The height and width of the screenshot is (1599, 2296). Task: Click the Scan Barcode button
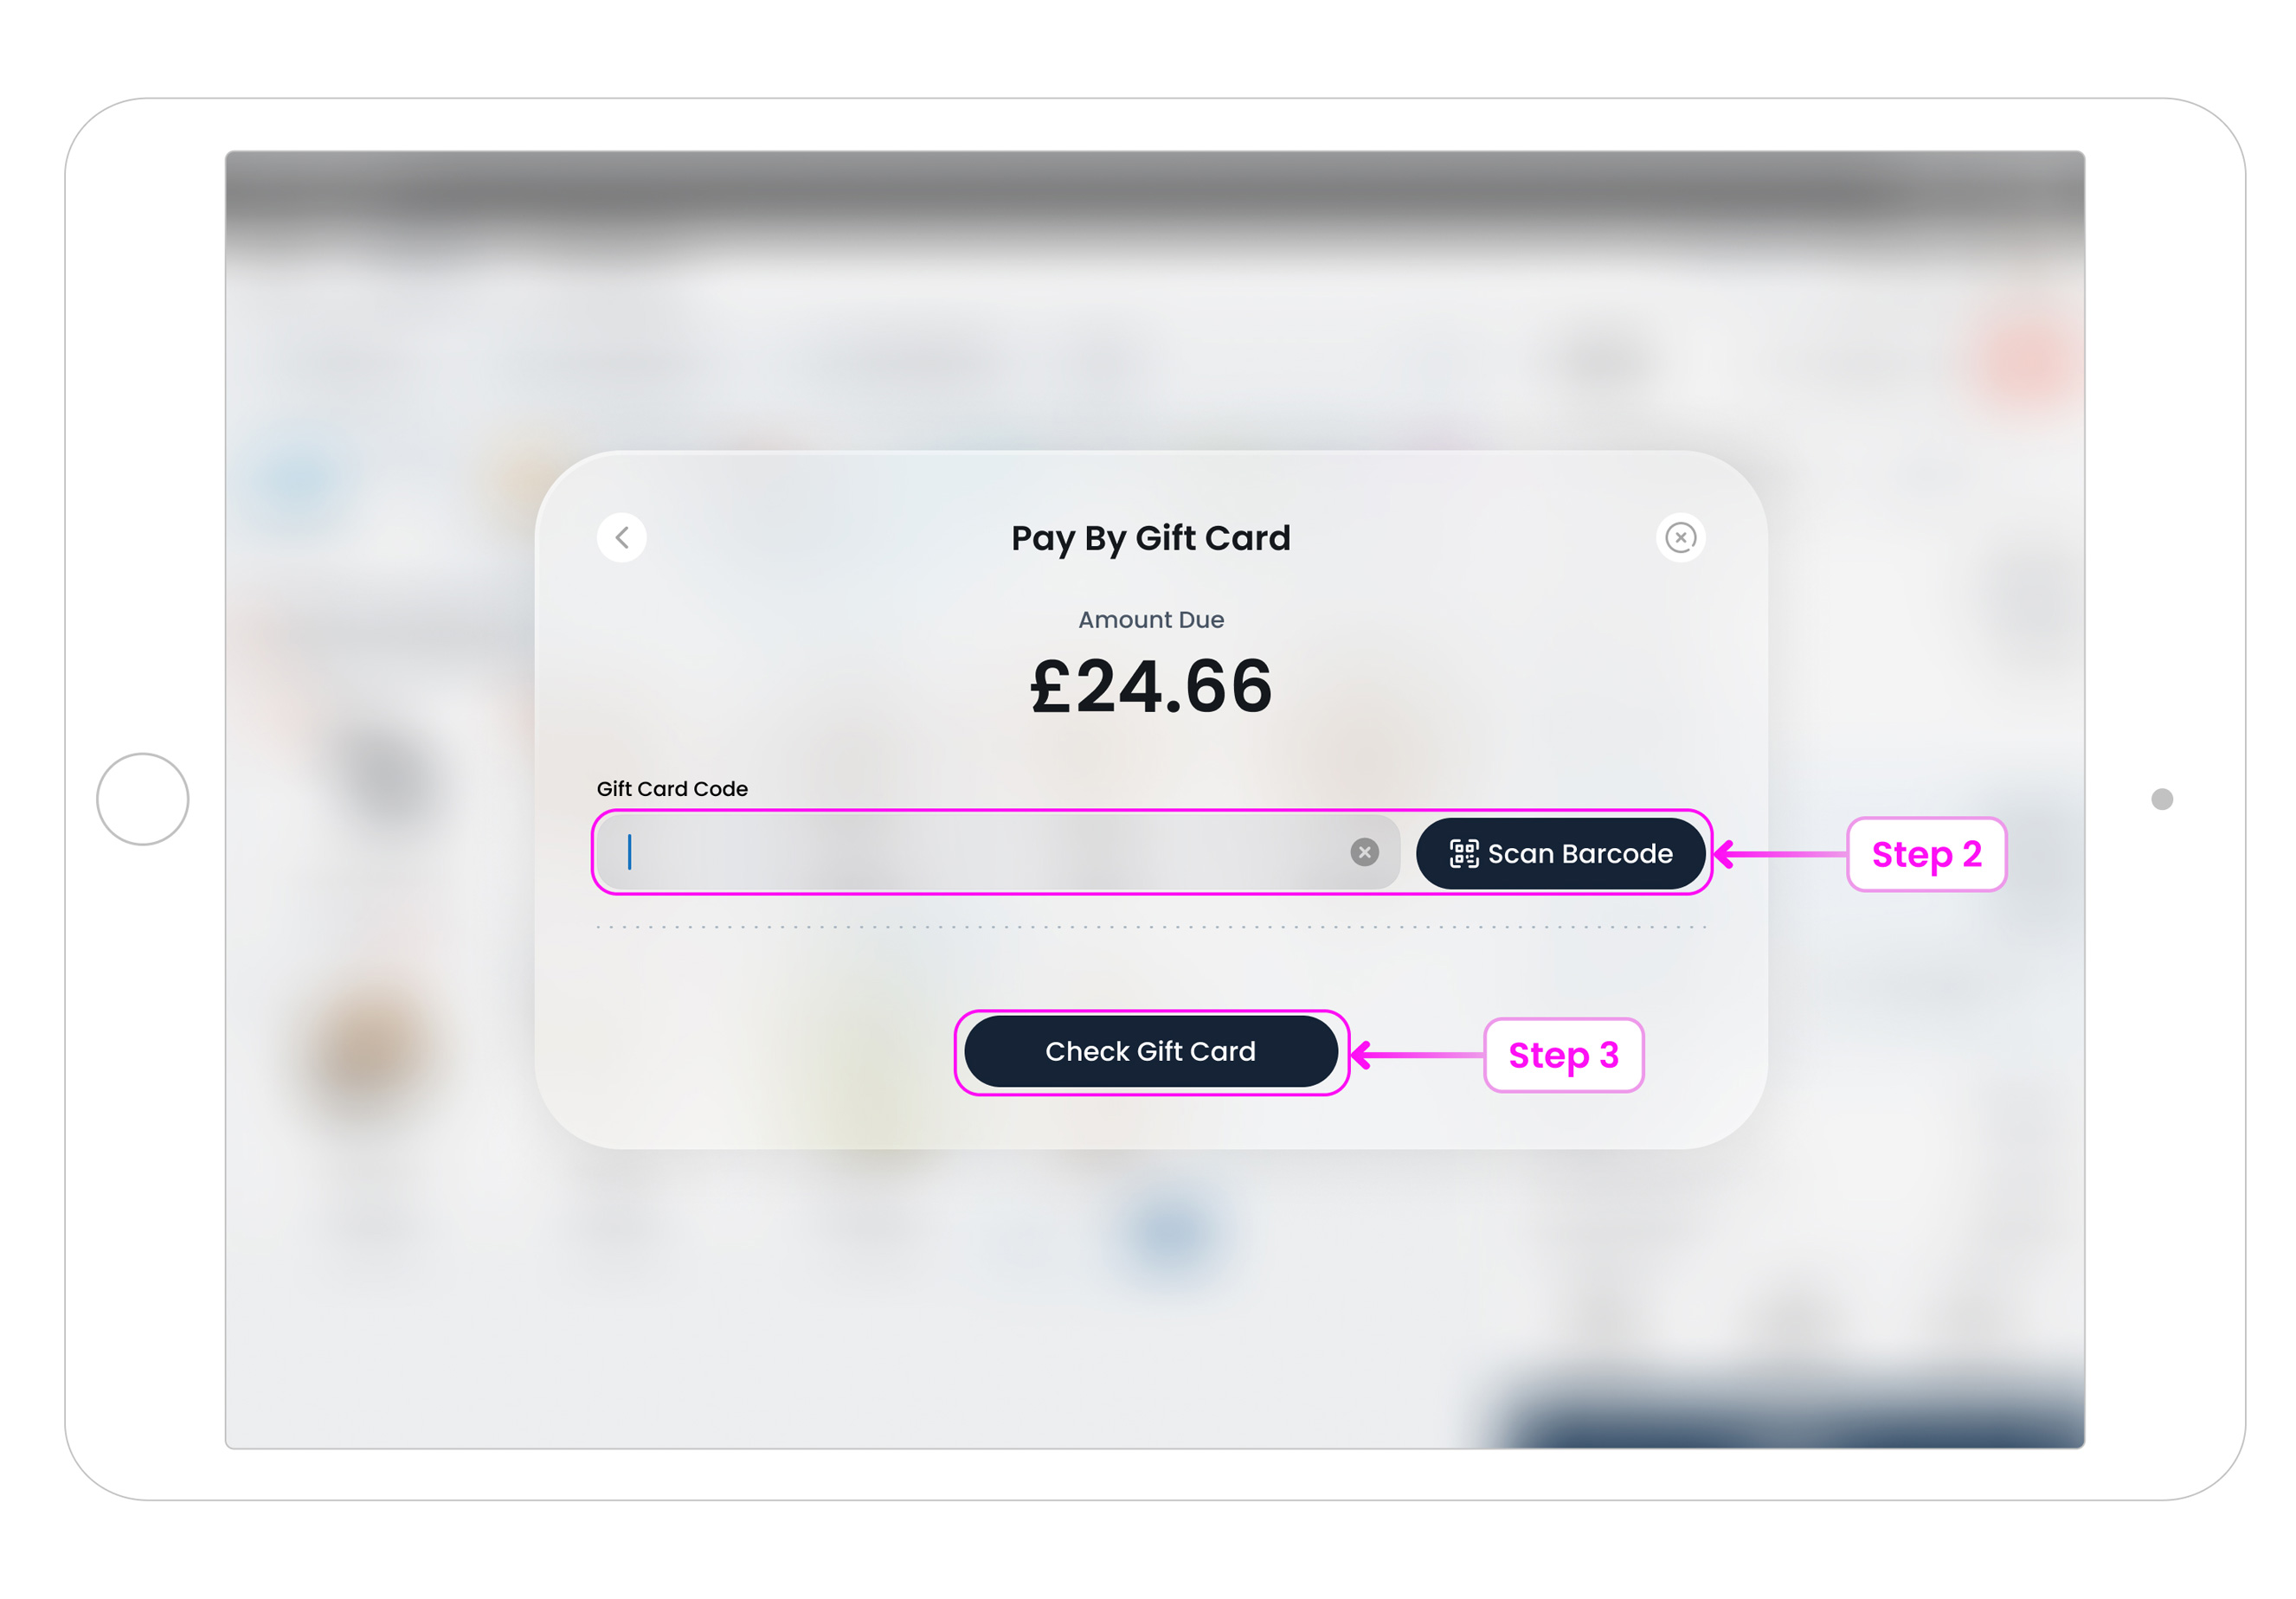click(1561, 853)
